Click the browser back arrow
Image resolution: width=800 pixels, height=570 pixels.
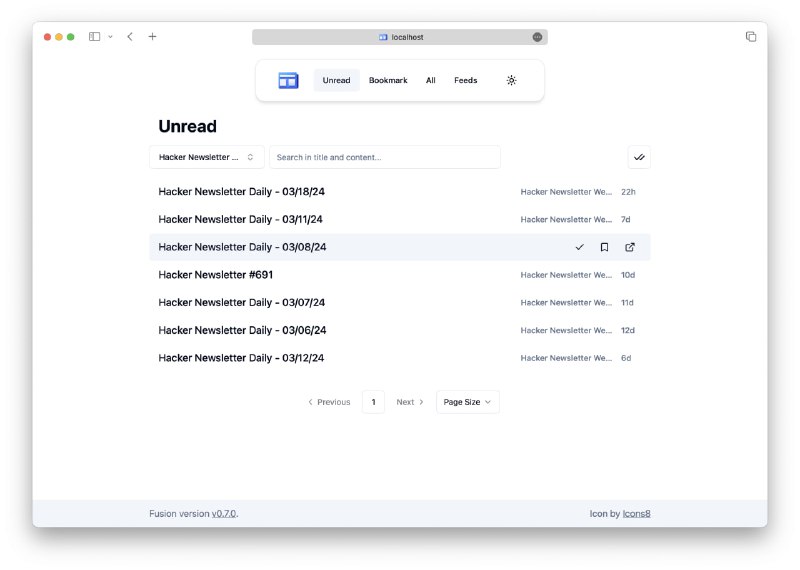click(x=130, y=37)
